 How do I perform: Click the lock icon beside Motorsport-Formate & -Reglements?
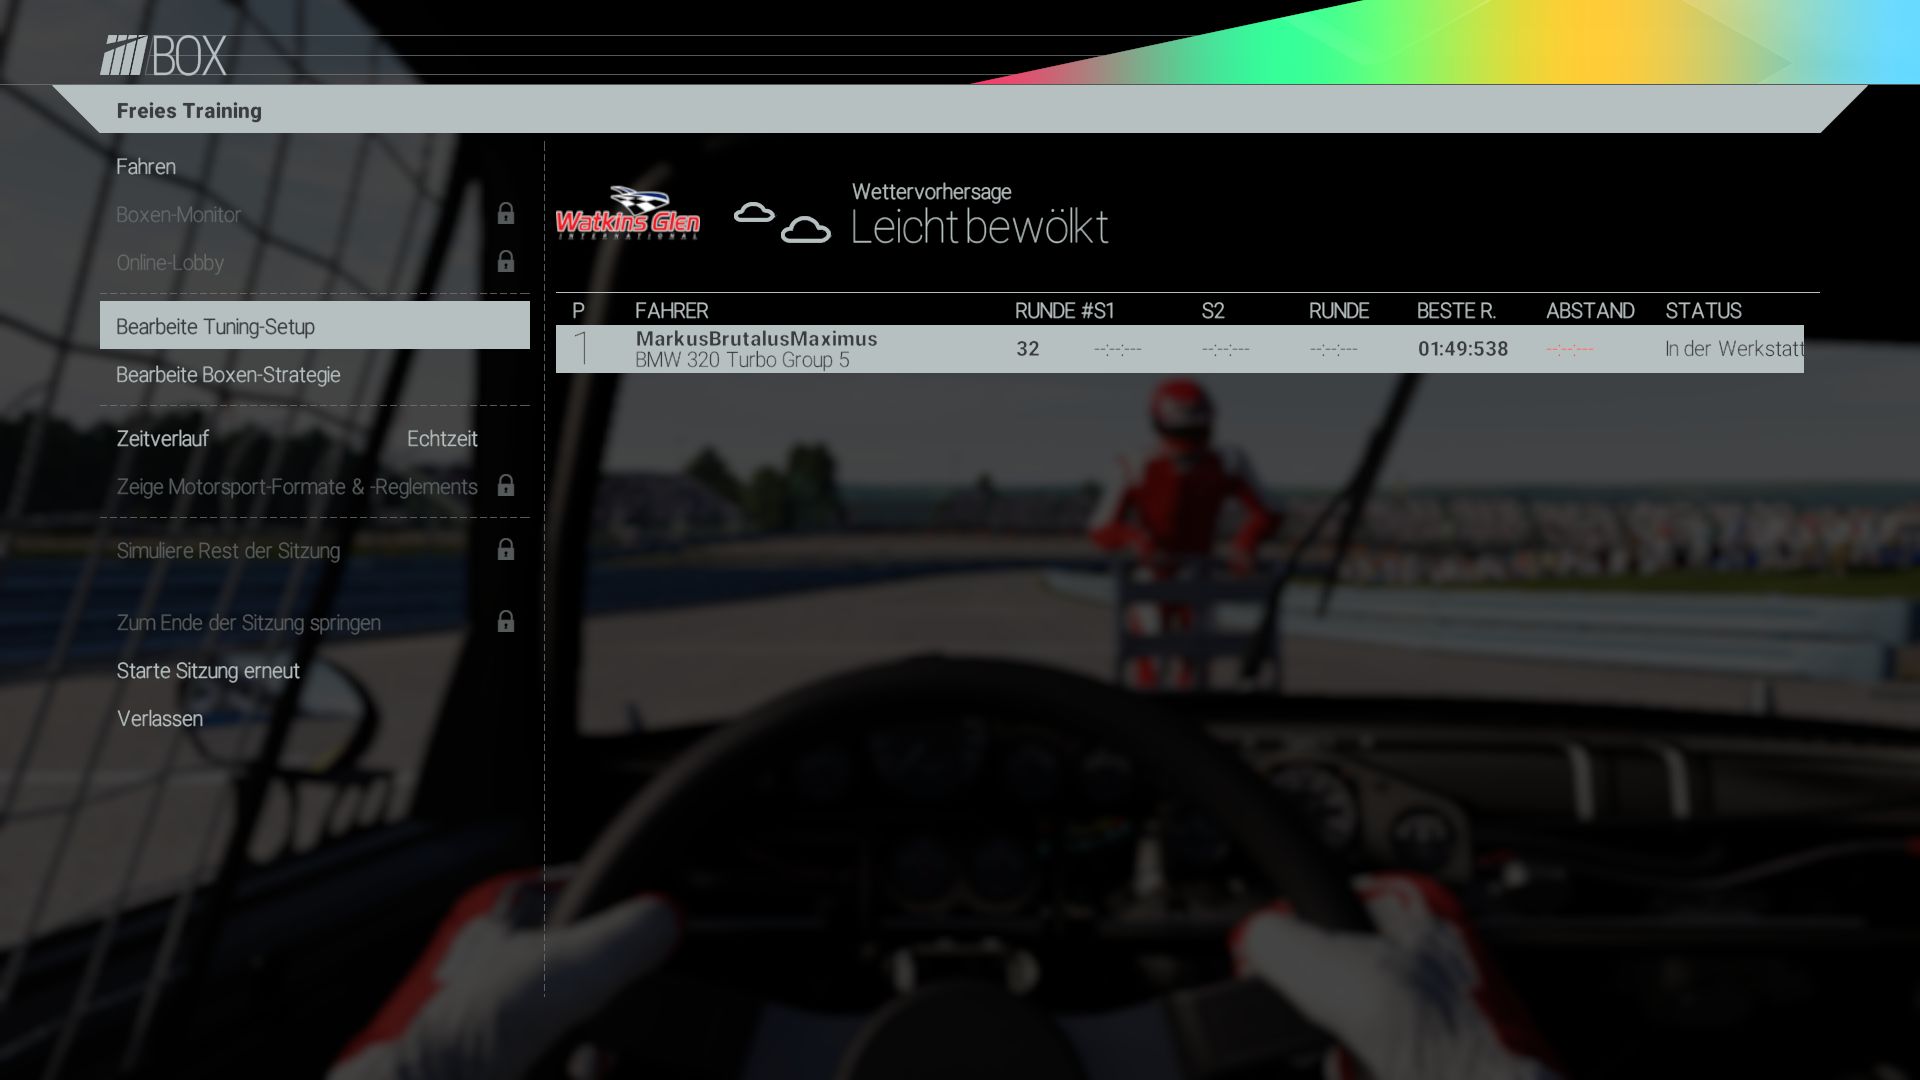coord(506,485)
